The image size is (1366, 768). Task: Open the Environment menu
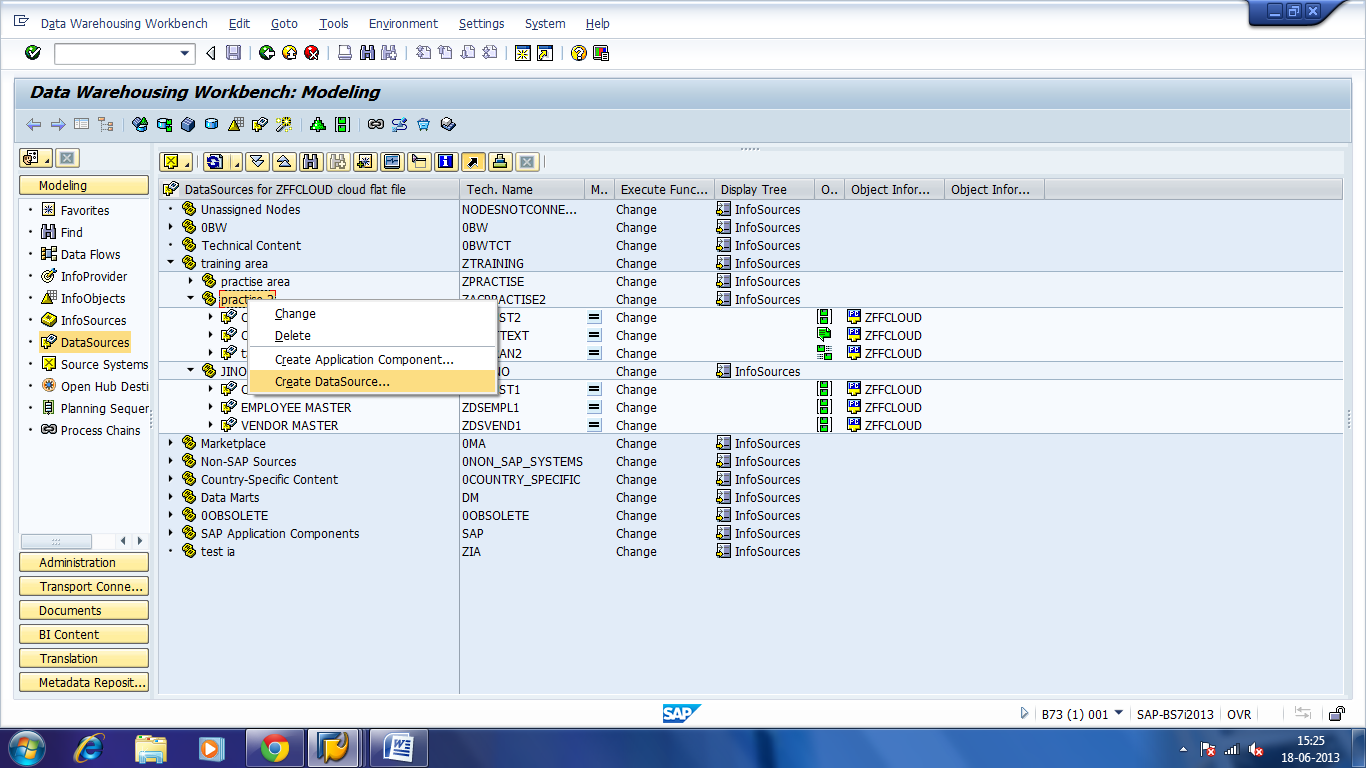coord(402,23)
